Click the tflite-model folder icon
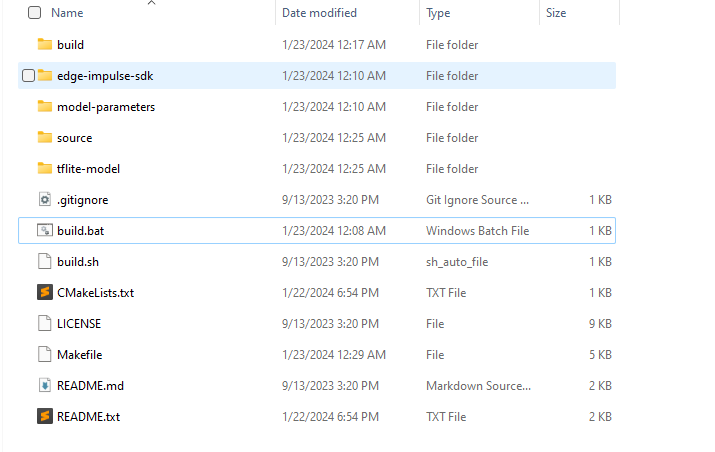This screenshot has height=452, width=715. 44,169
